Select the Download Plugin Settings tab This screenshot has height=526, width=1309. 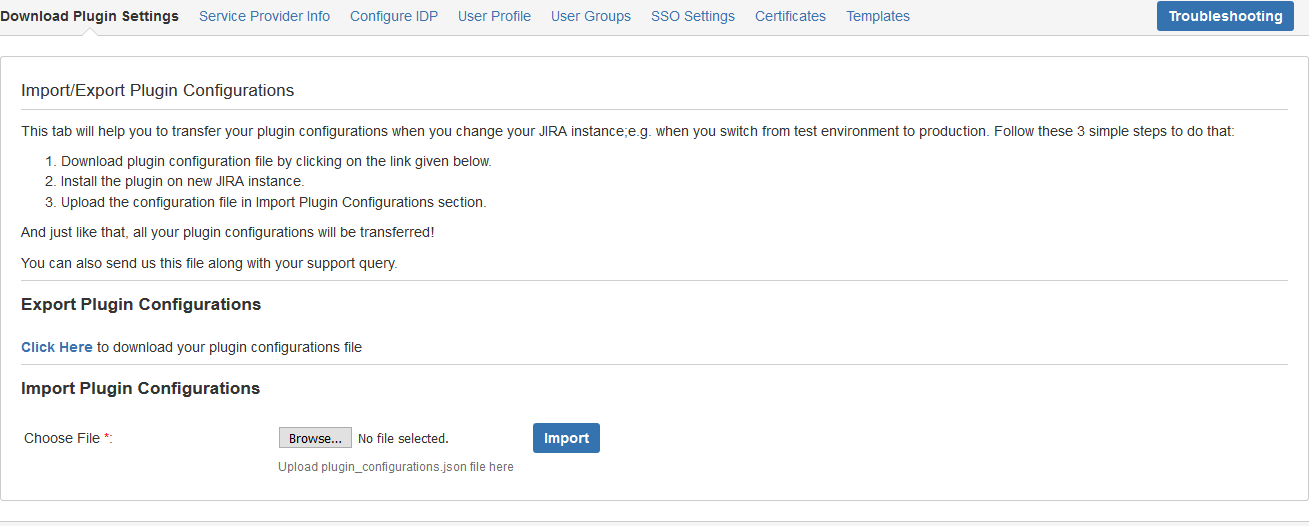tap(89, 16)
